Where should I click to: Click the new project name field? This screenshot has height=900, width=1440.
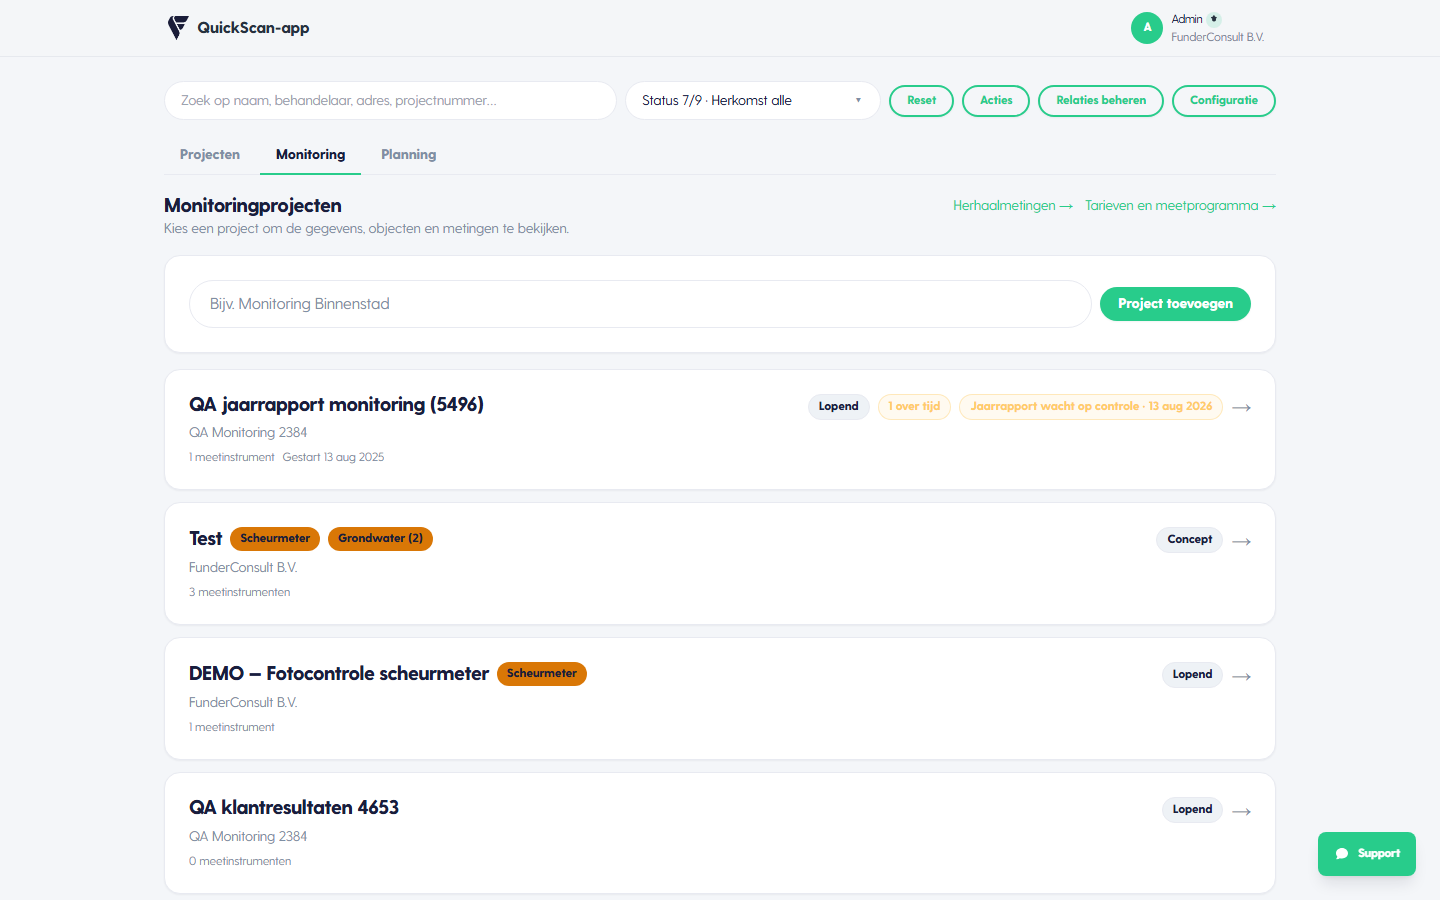pos(640,304)
